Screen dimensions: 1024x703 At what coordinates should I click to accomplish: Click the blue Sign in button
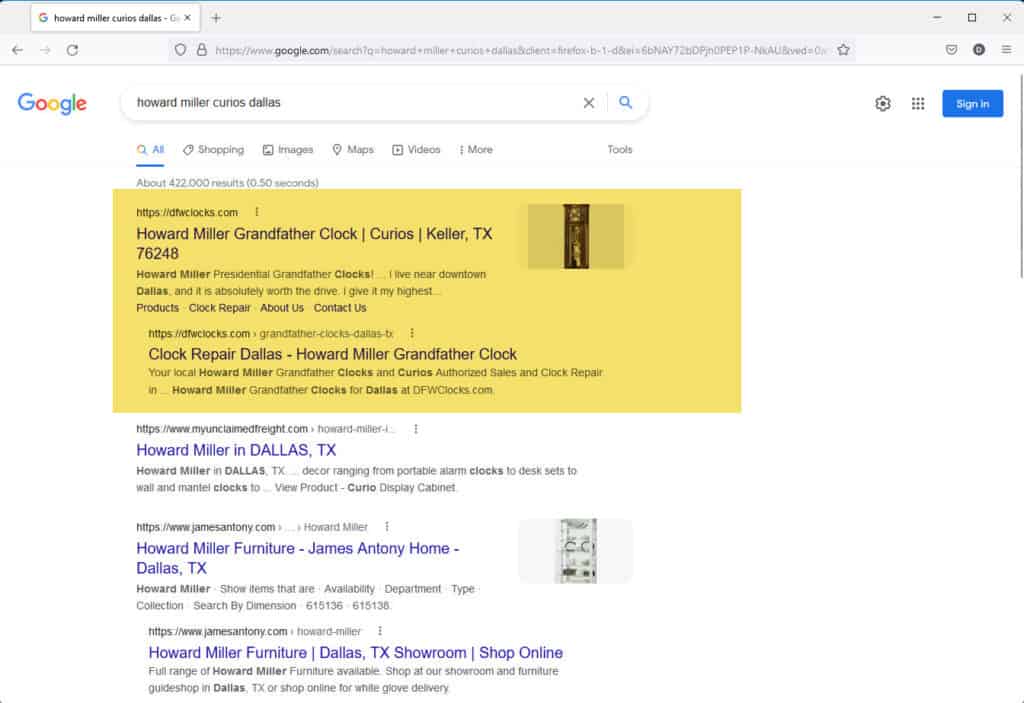972,104
